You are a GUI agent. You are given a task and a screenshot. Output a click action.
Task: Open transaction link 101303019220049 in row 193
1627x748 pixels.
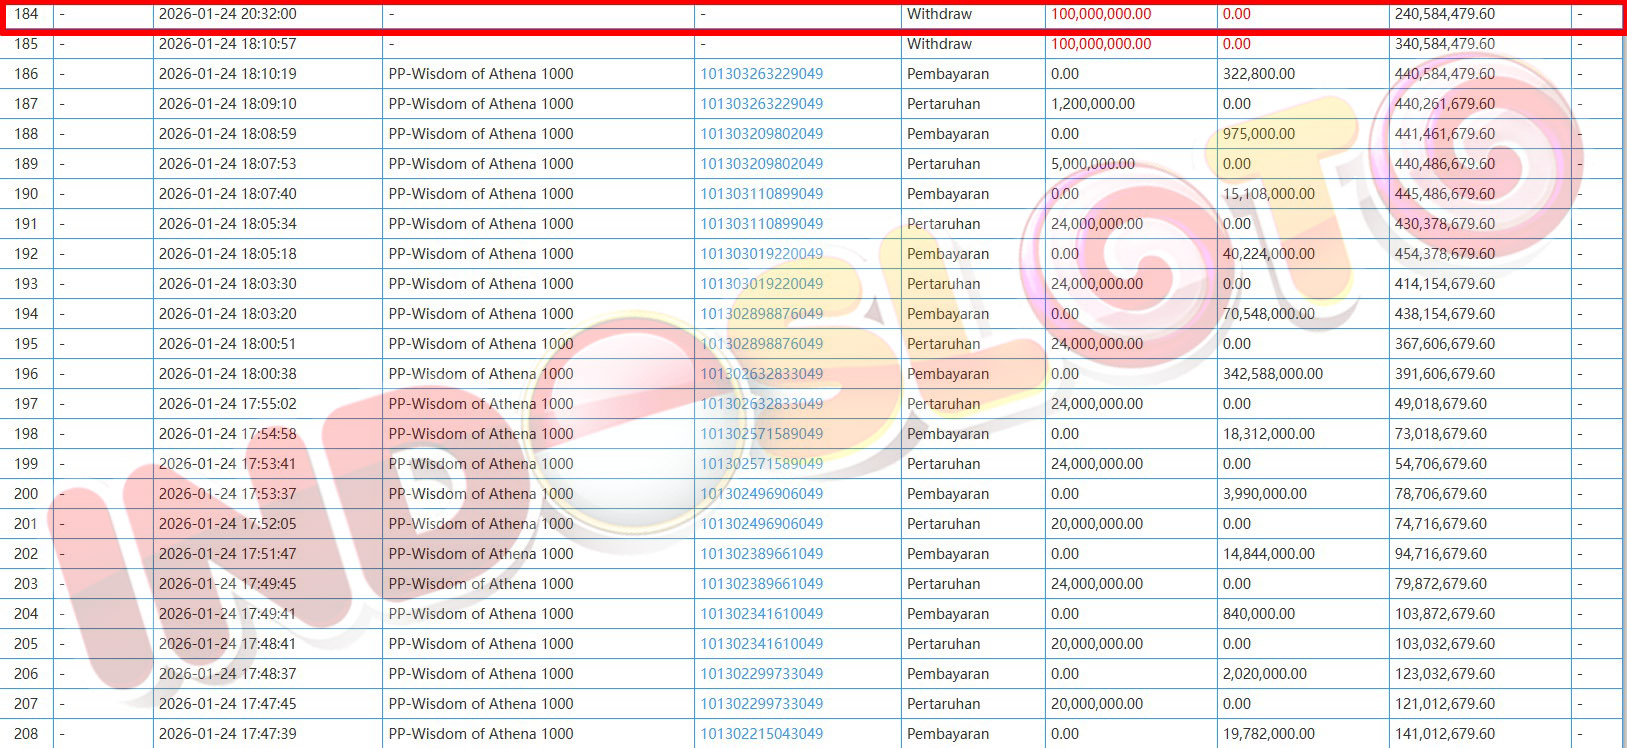pyautogui.click(x=761, y=284)
